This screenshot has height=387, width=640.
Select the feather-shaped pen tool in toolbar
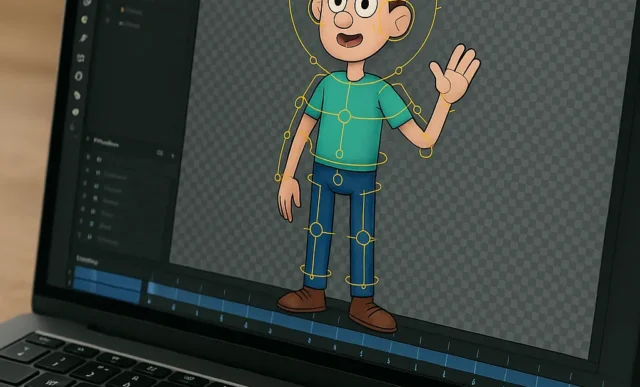[83, 38]
